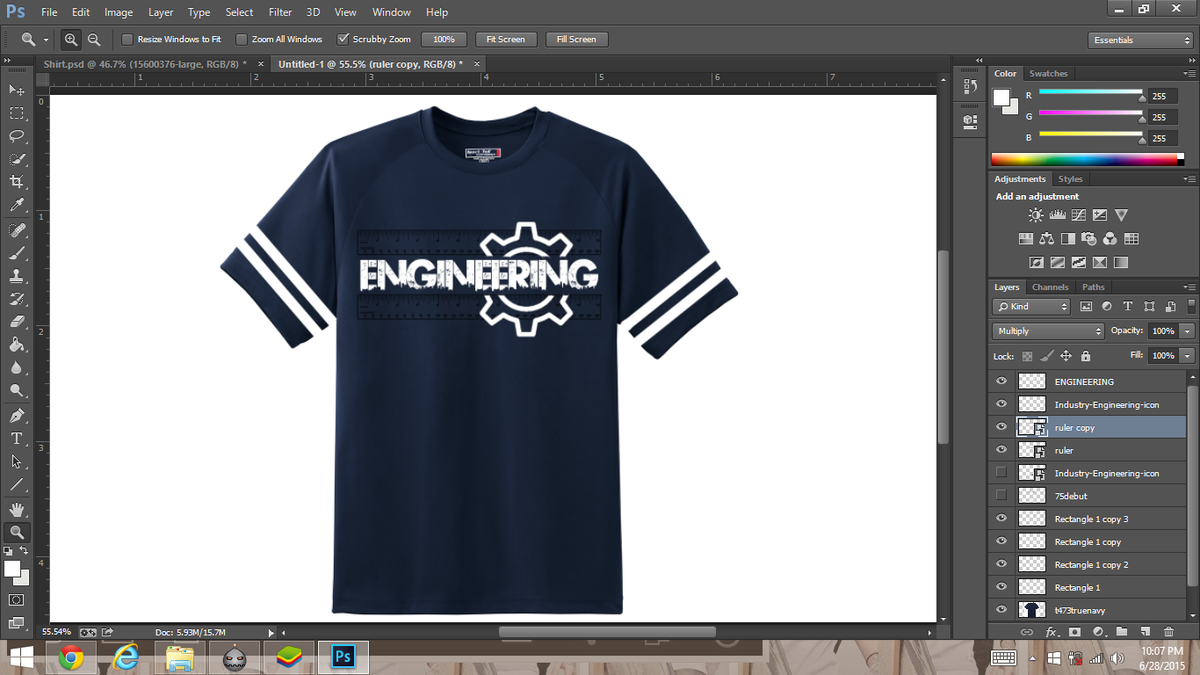Click the Fit Screen button
This screenshot has width=1200, height=675.
pos(505,39)
